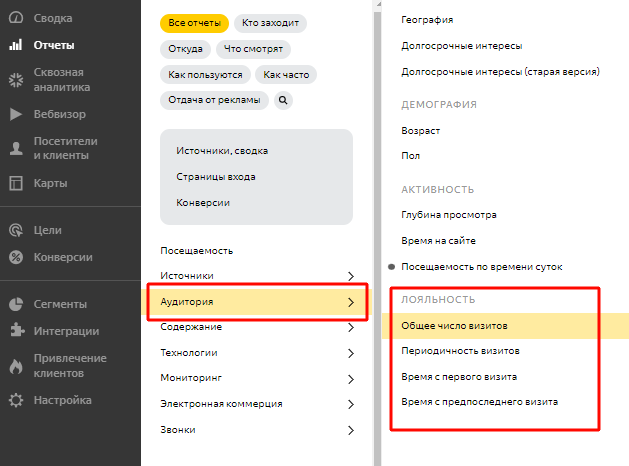Viewport: 629px width, 466px height.
Task: Open the Посещаемость report link
Action: pyautogui.click(x=196, y=251)
